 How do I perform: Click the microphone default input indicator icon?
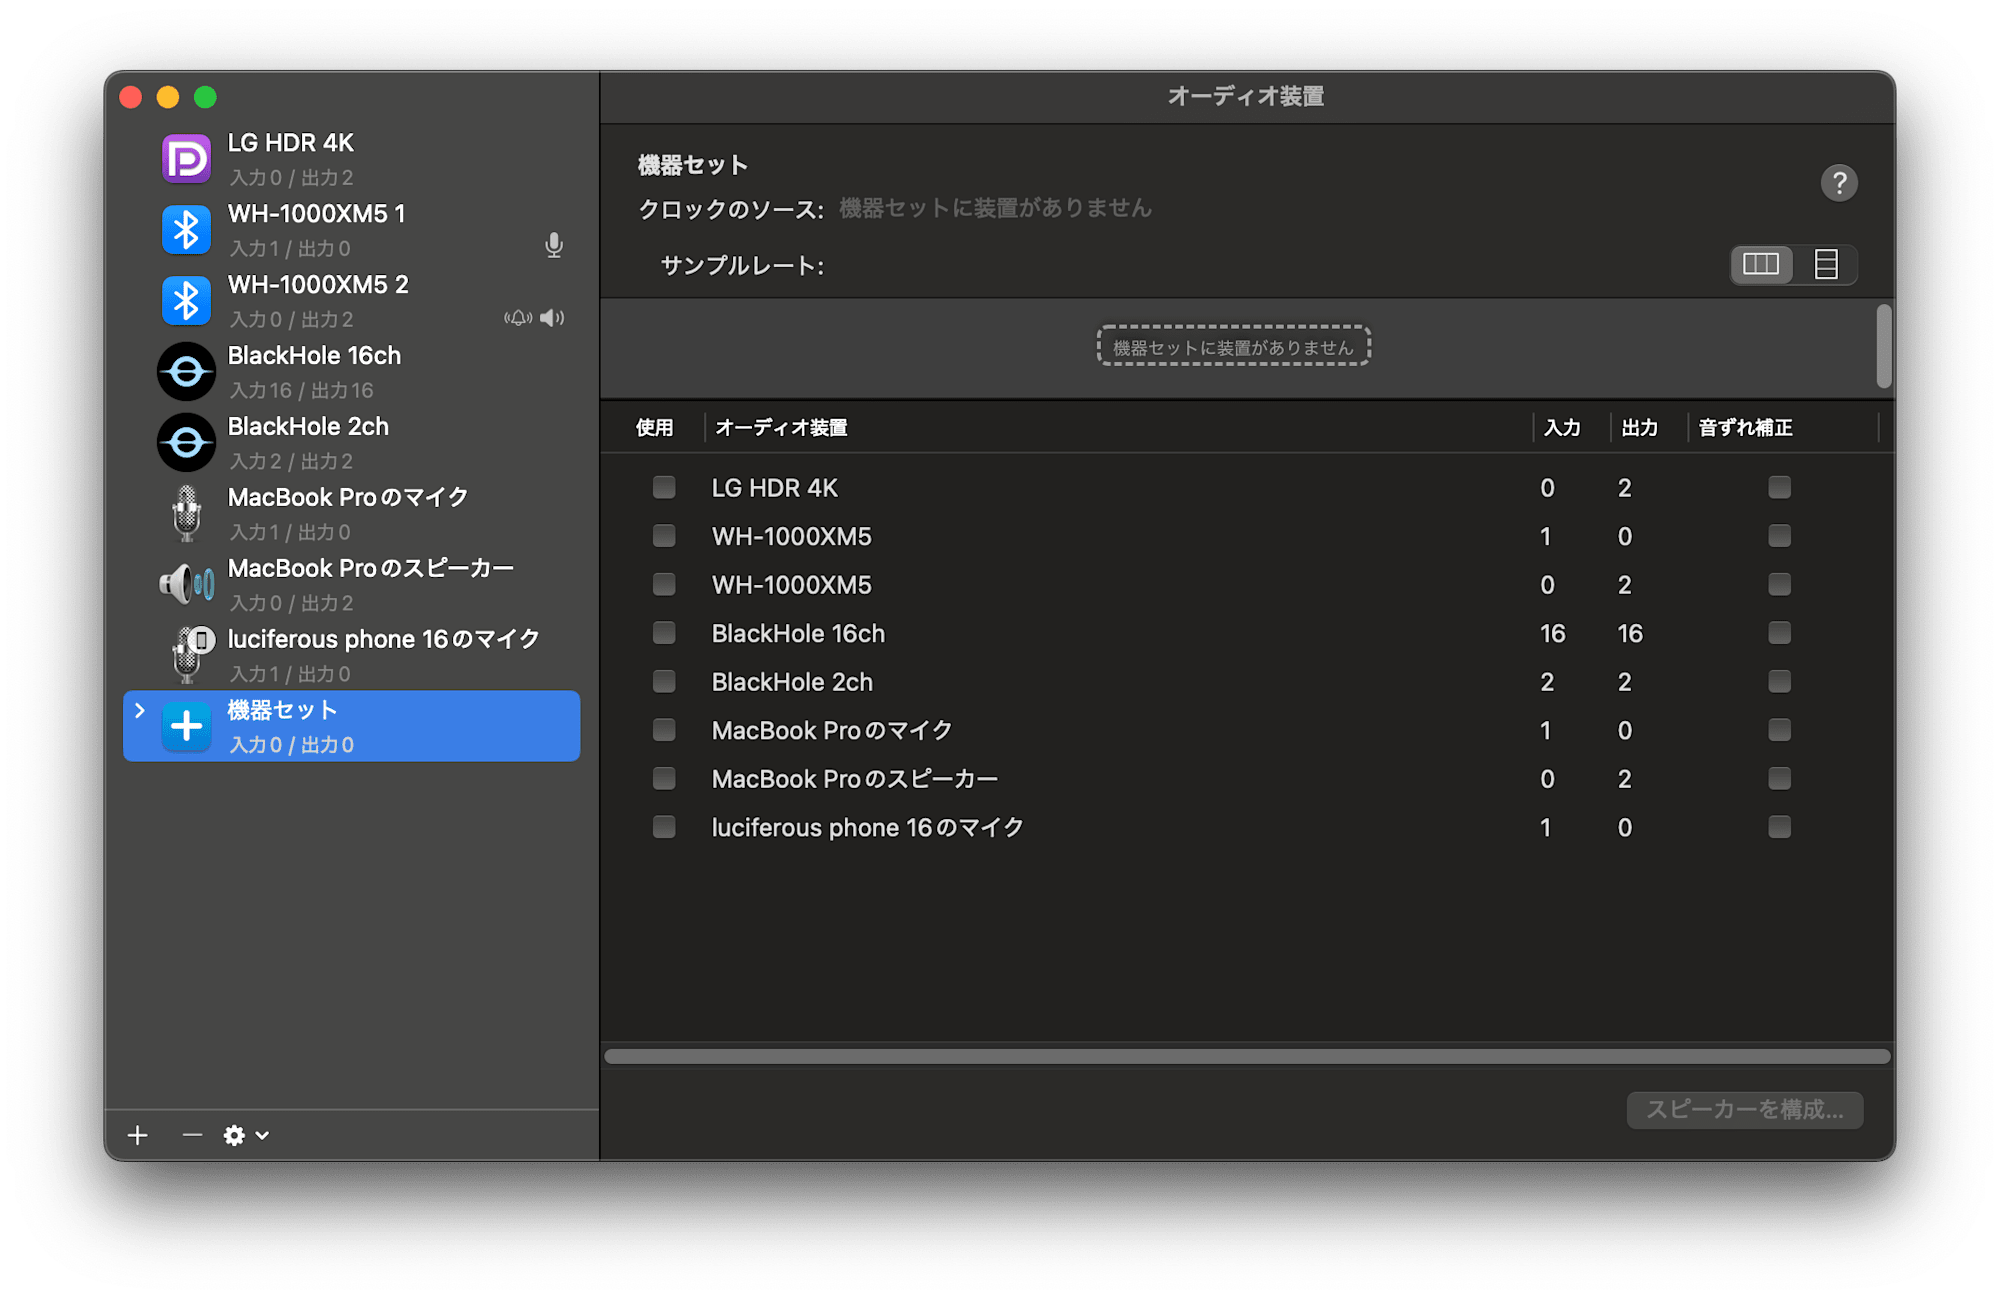pos(553,246)
